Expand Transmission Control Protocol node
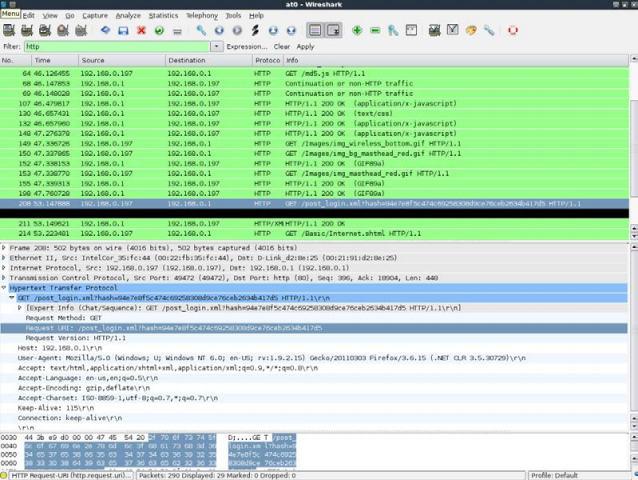This screenshot has height=480, width=638. tap(4, 278)
